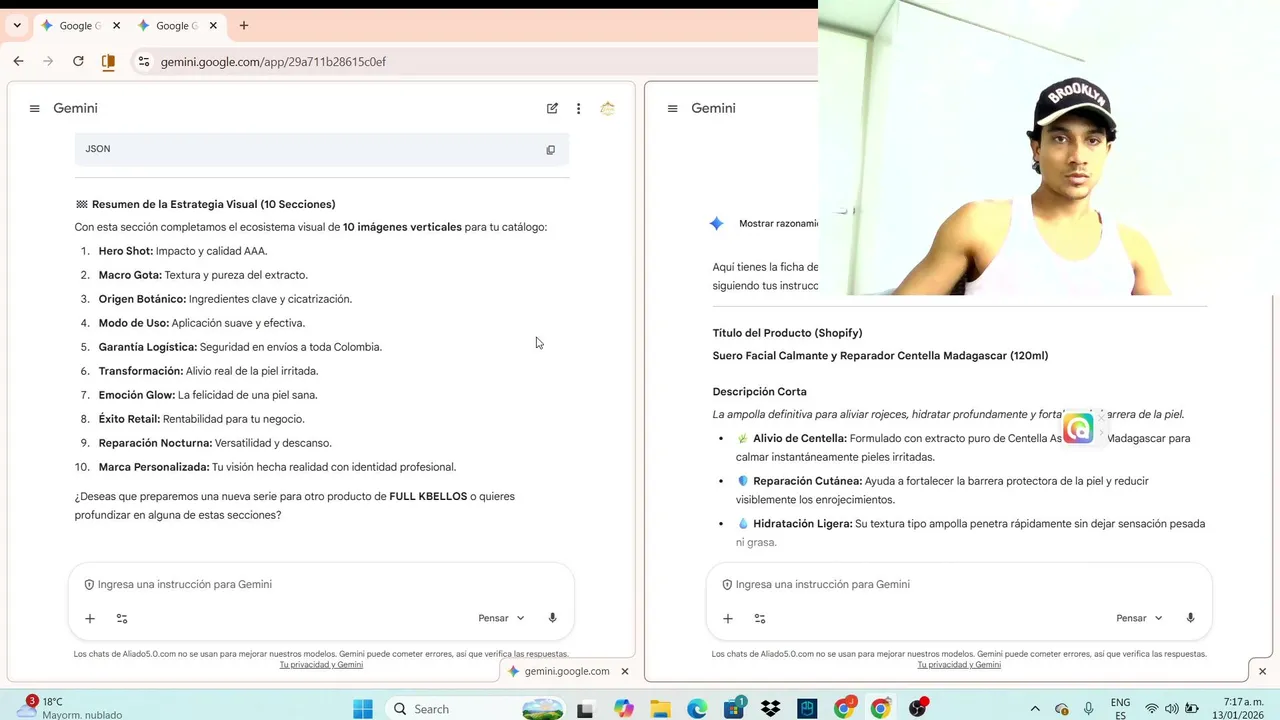
Task: Open Copilot from the taskbar
Action: coord(624,709)
